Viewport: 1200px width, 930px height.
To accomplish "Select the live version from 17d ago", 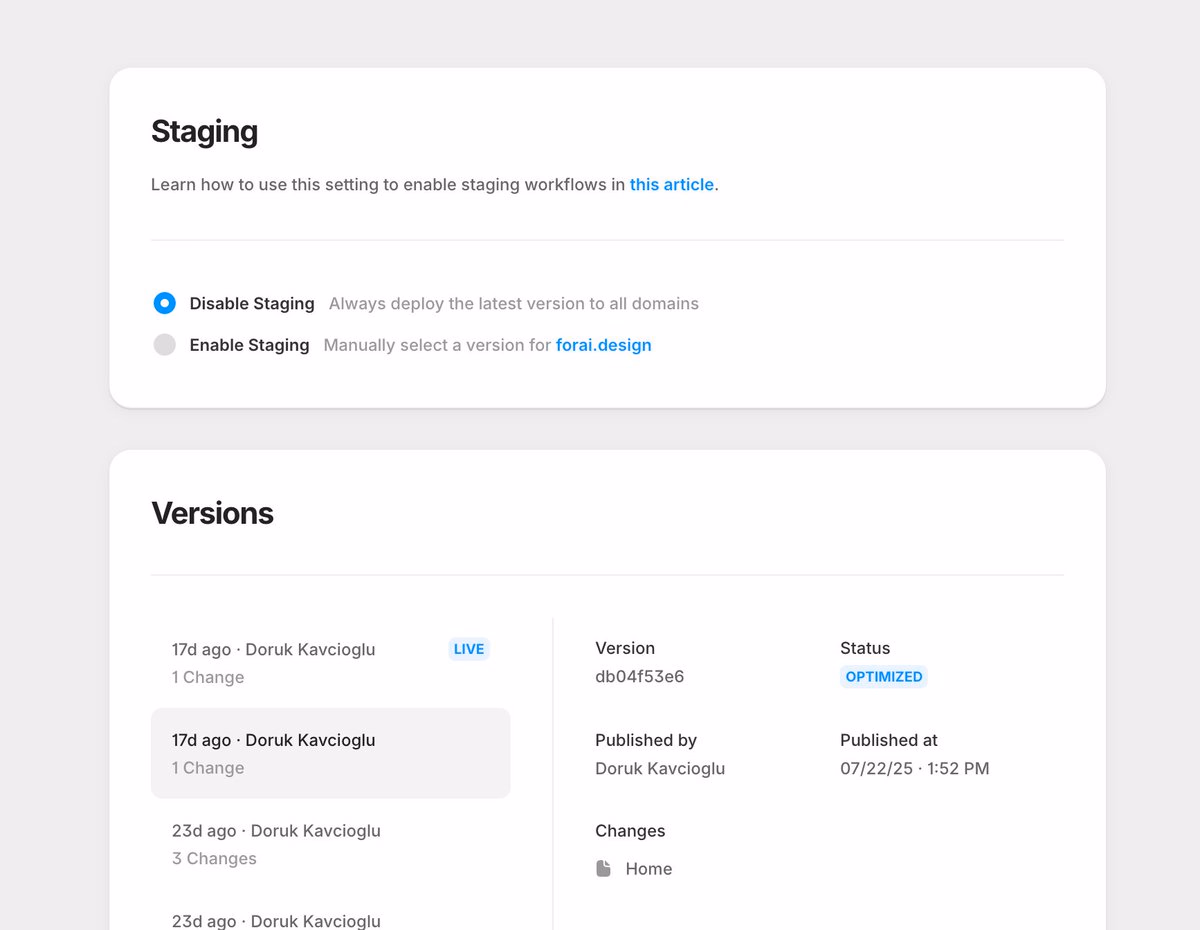I will pyautogui.click(x=331, y=663).
